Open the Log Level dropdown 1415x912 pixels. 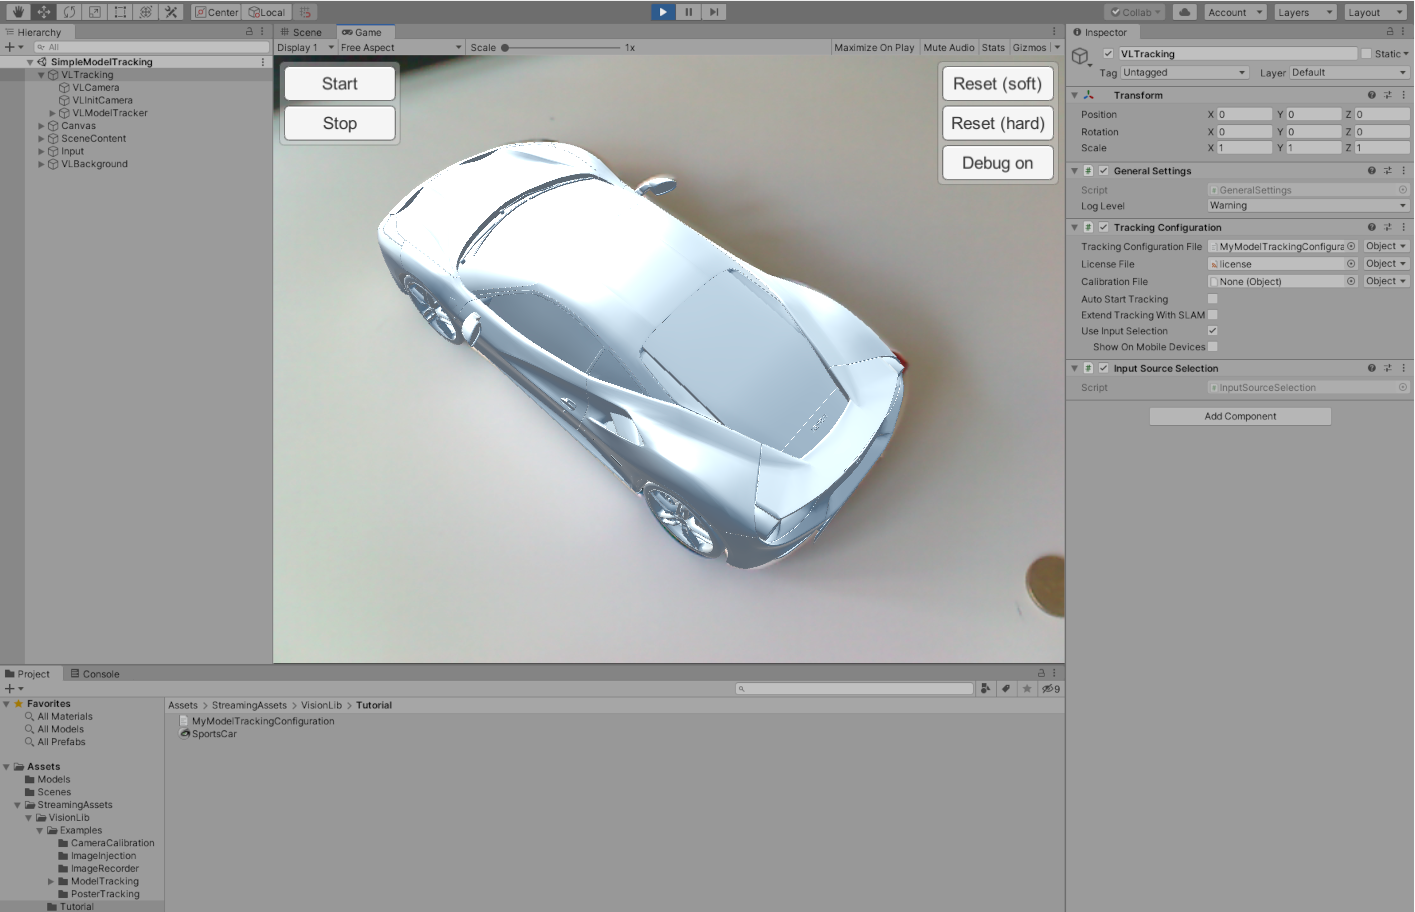click(1307, 206)
